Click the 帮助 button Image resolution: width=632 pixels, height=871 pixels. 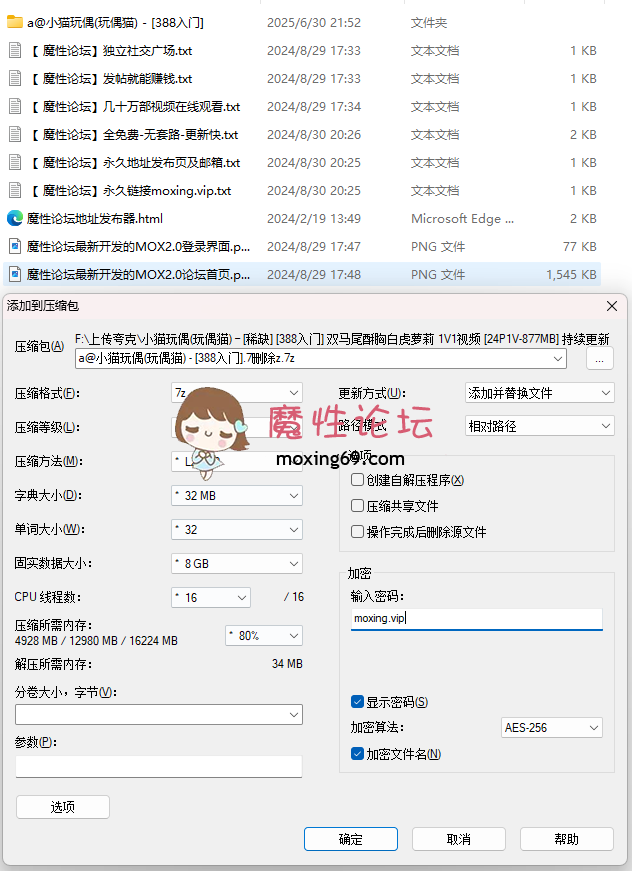[x=566, y=839]
